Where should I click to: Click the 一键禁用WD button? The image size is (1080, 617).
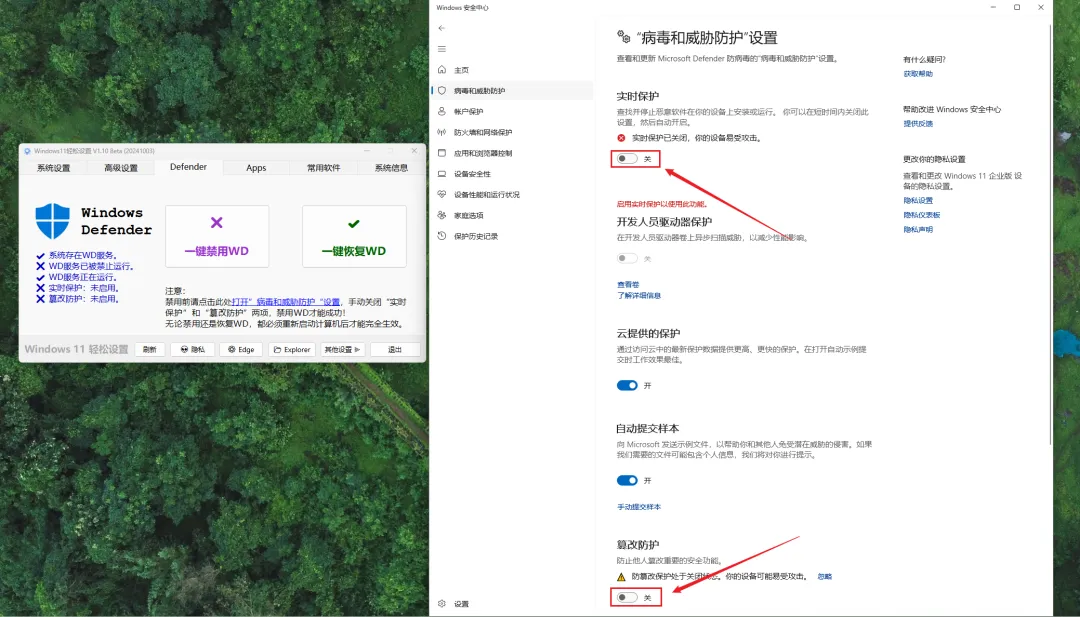[217, 235]
